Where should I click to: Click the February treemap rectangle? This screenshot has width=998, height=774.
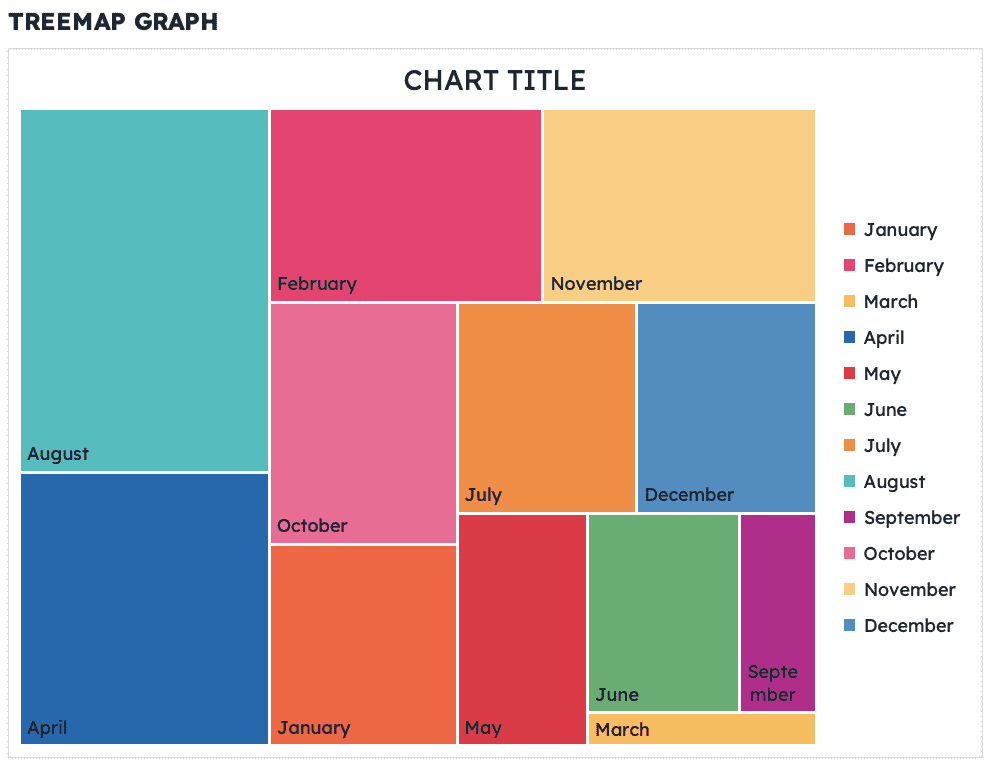click(406, 205)
